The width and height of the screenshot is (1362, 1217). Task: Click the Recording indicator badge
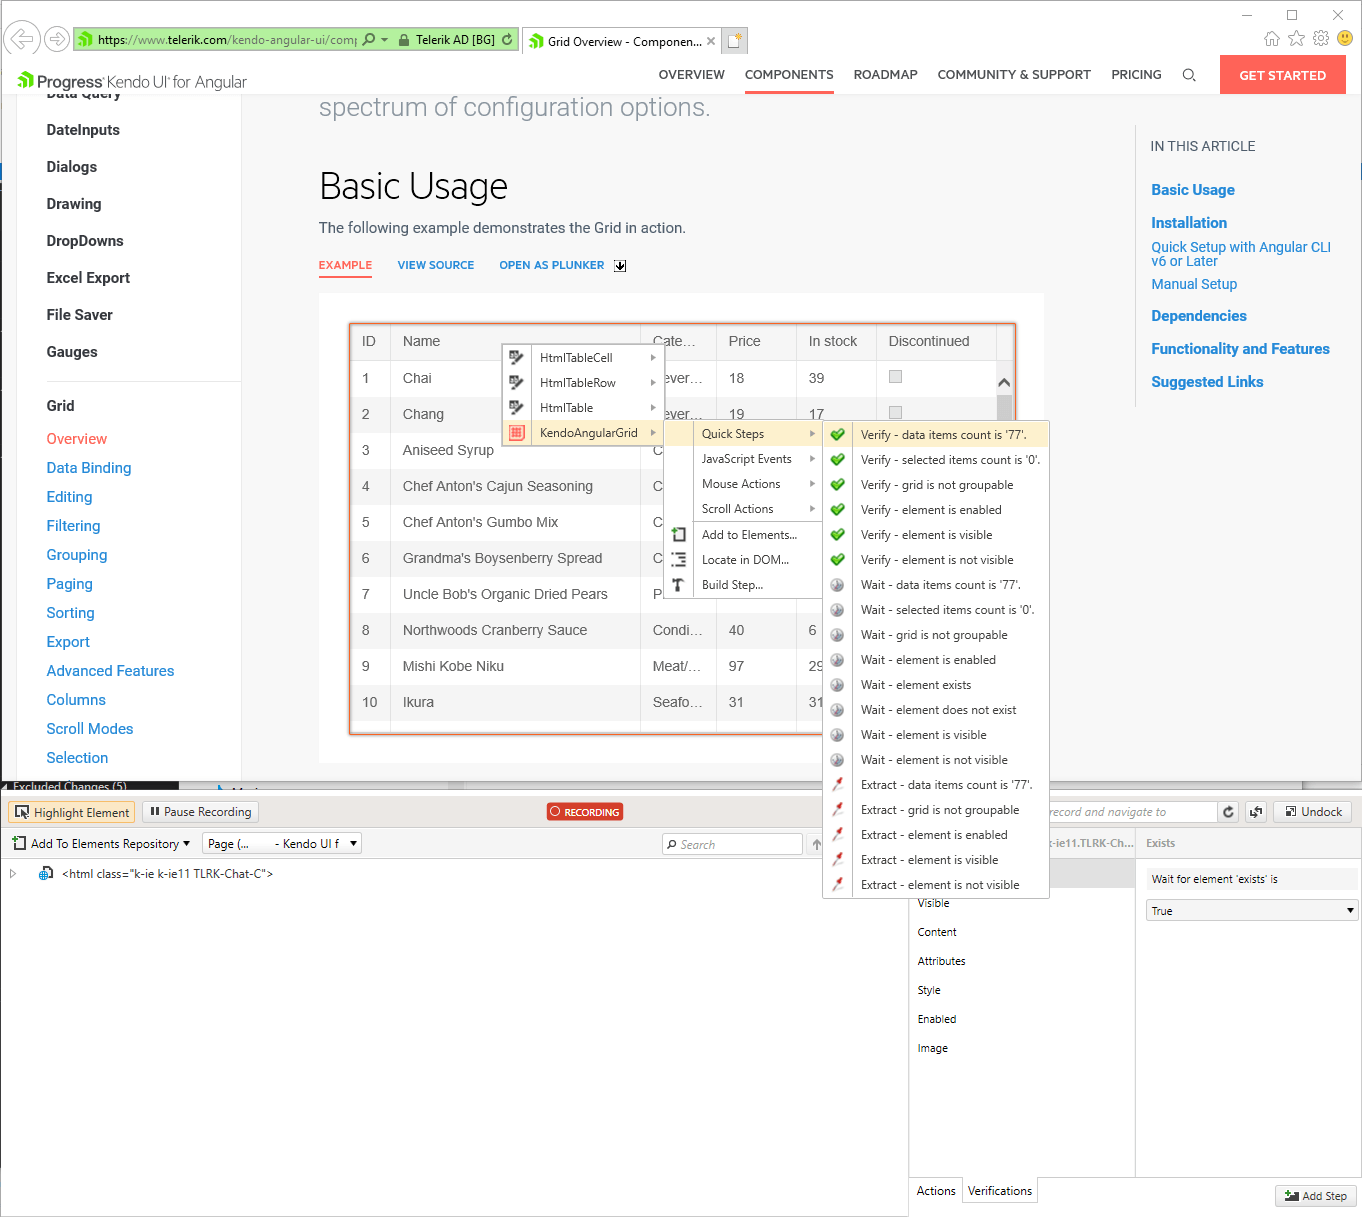[585, 812]
